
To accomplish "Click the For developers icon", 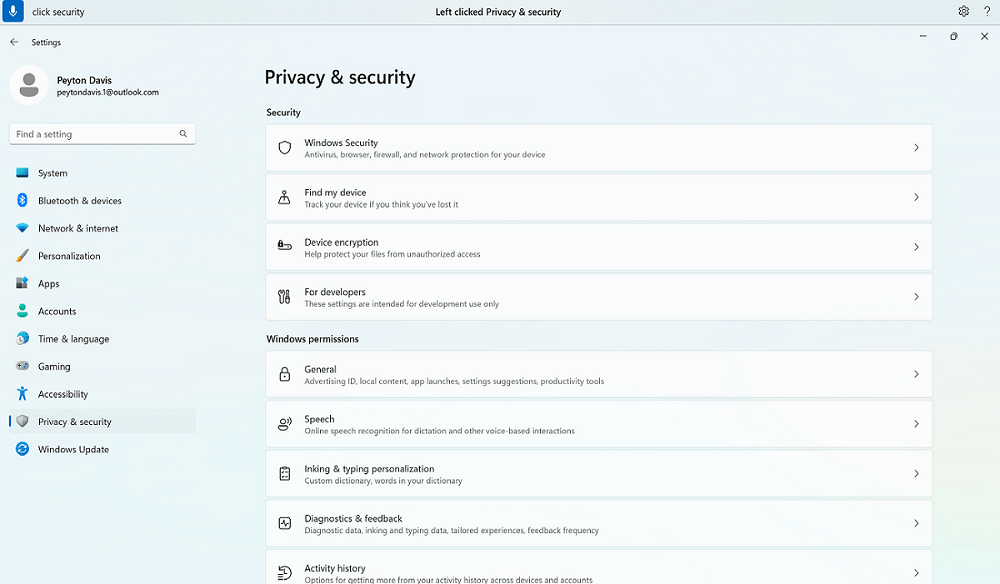I will 285,296.
